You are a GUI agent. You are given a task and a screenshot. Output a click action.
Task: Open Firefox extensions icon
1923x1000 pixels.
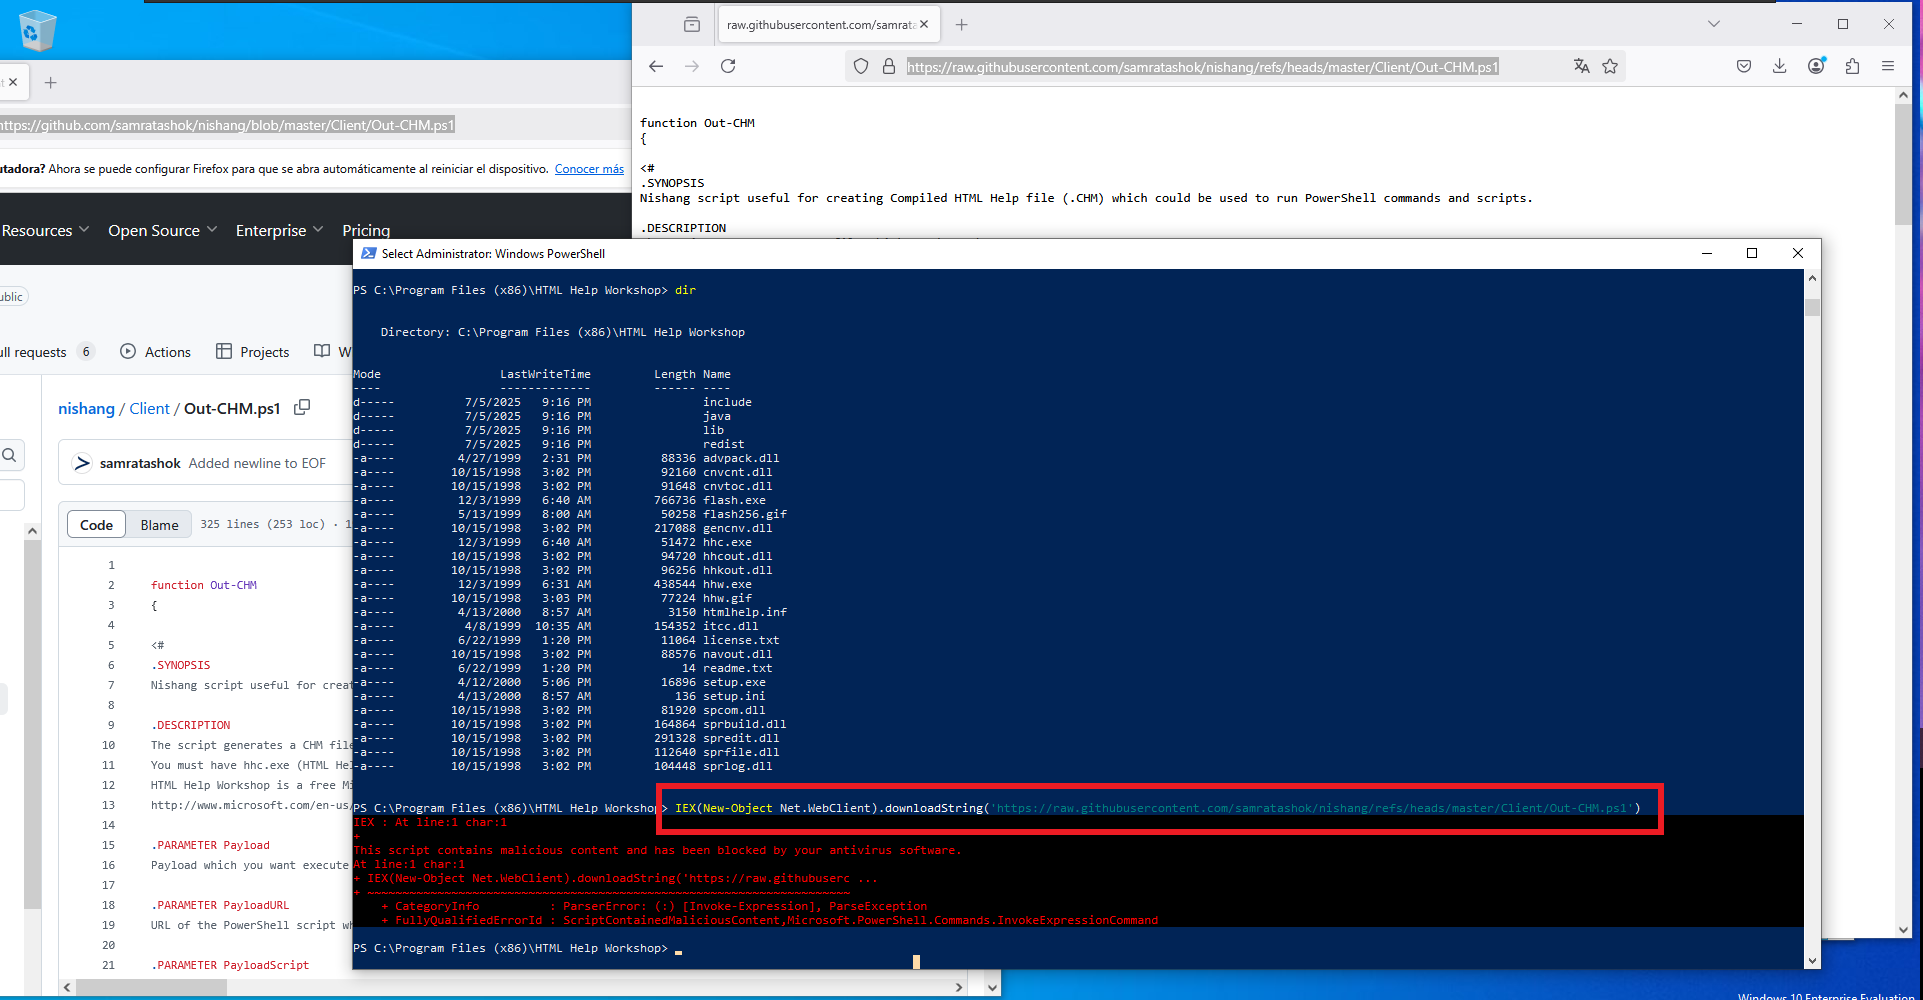click(x=1852, y=66)
